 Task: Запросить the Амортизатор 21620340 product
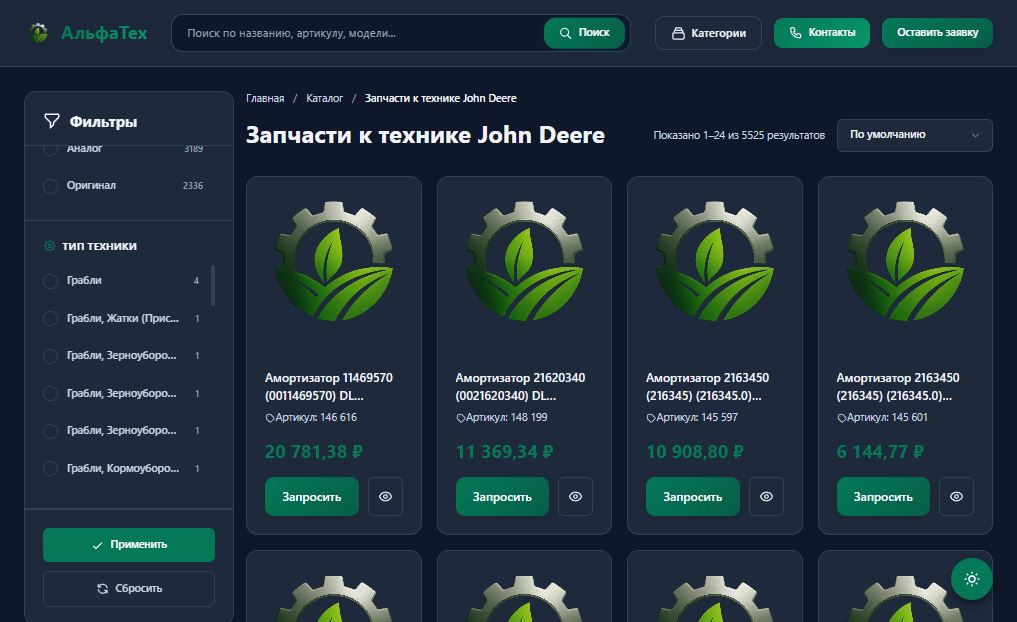tap(502, 497)
